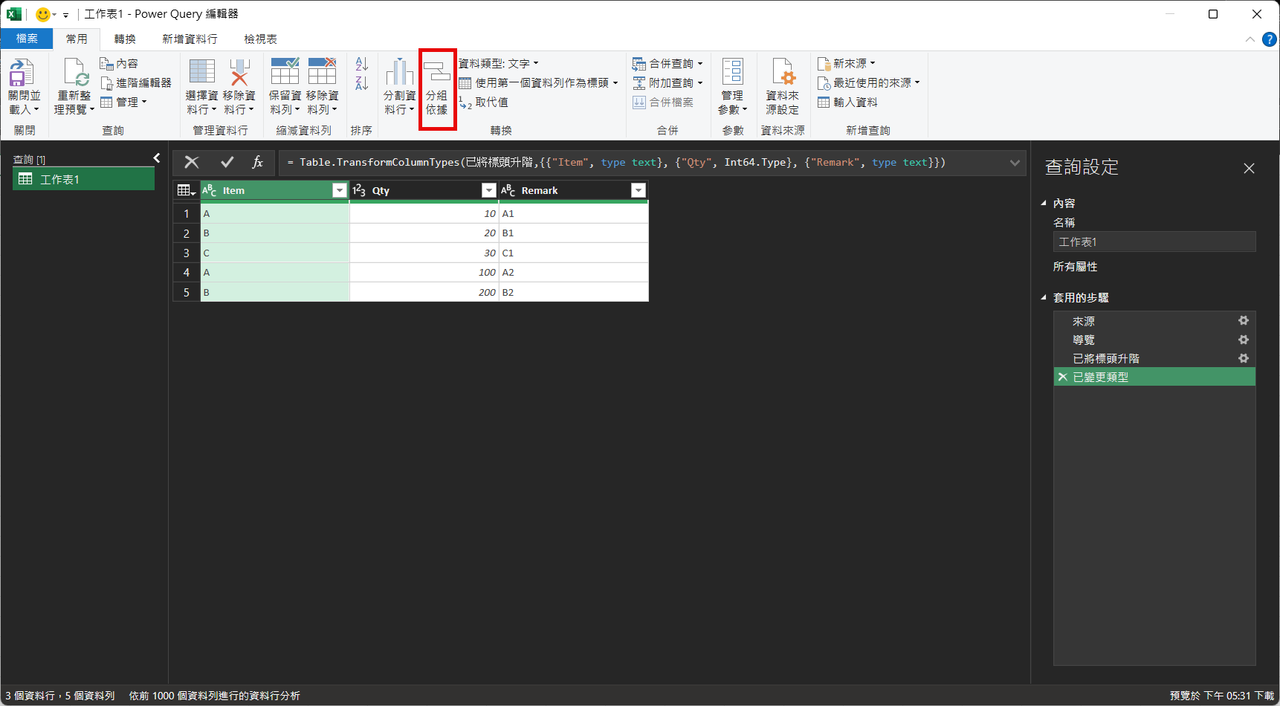Click 使用第一個資料列作為標頭 button

[x=538, y=83]
